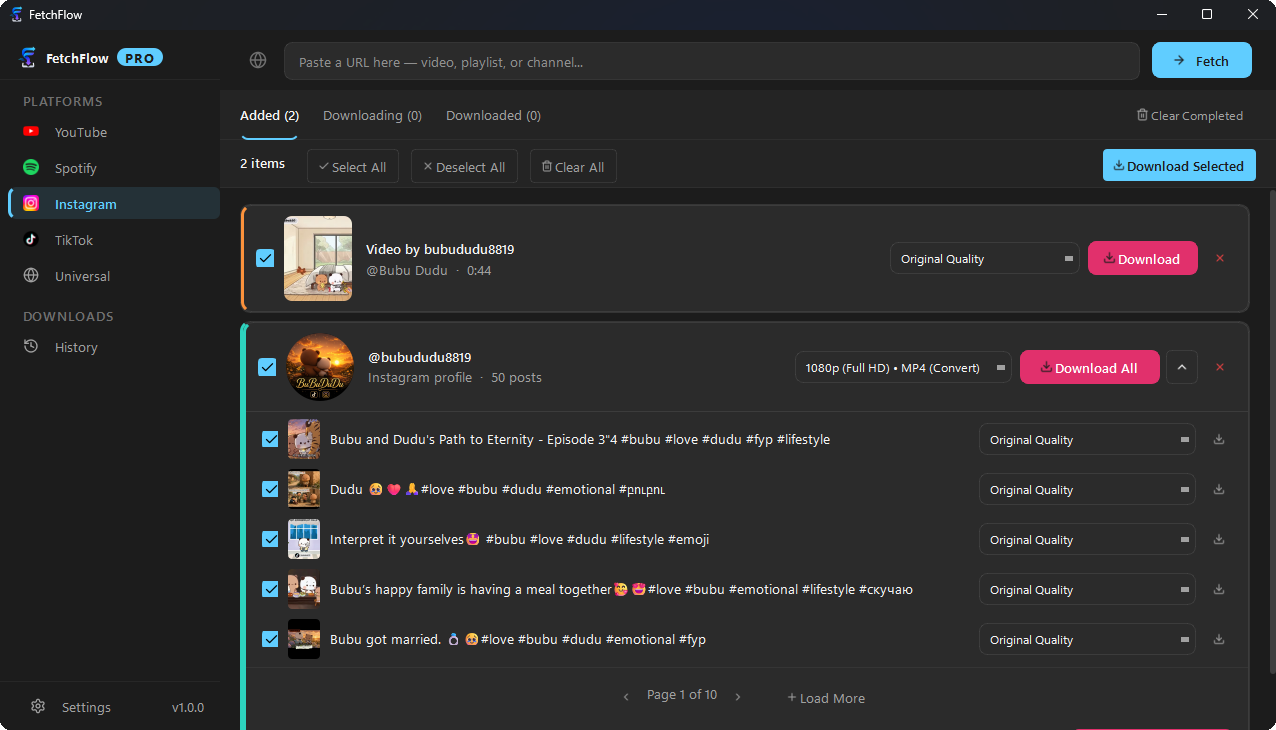Uncheck the 'Bubu got married' checkbox
This screenshot has height=730, width=1276.
(x=270, y=639)
